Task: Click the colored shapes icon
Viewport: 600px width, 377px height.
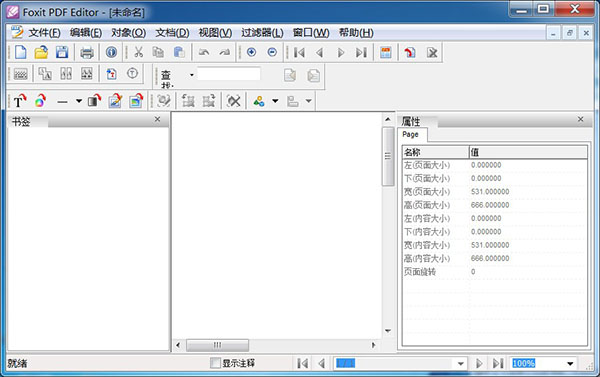Action: click(x=259, y=101)
